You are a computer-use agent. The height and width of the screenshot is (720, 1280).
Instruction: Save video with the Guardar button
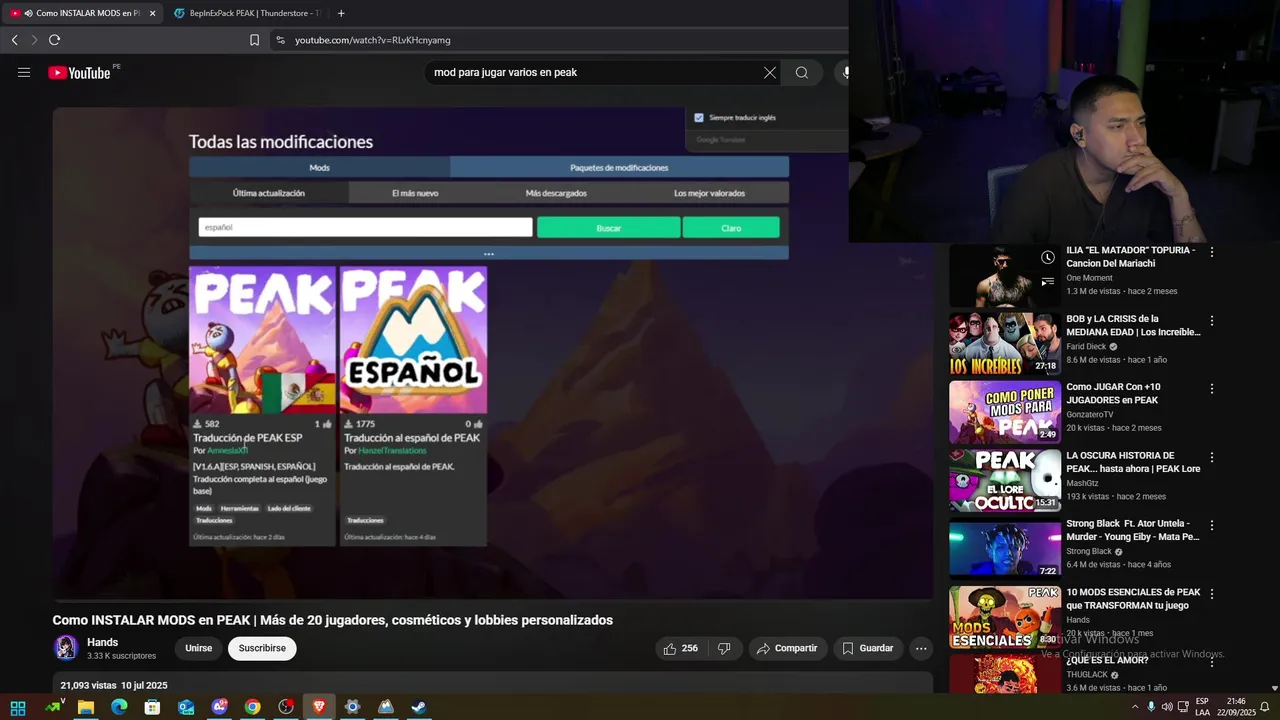867,648
